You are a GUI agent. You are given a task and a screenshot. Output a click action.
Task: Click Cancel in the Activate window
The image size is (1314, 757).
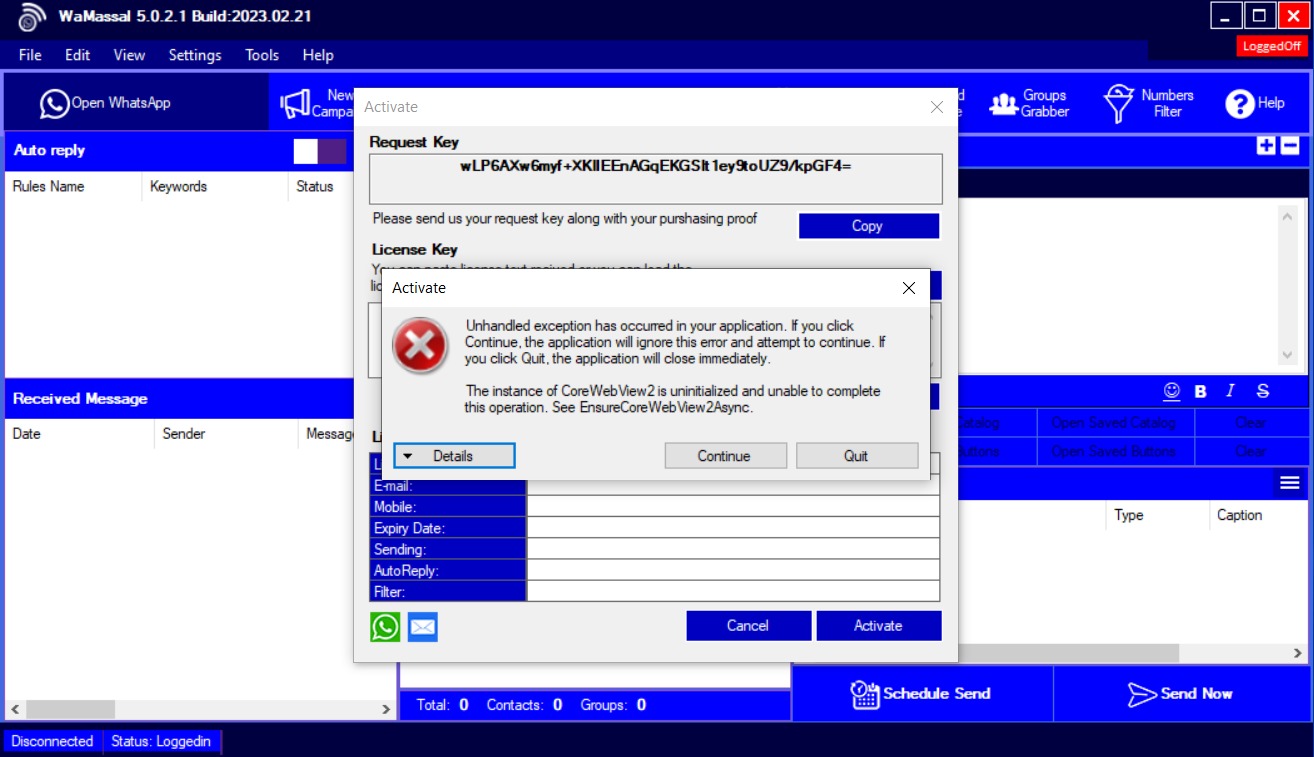tap(748, 626)
